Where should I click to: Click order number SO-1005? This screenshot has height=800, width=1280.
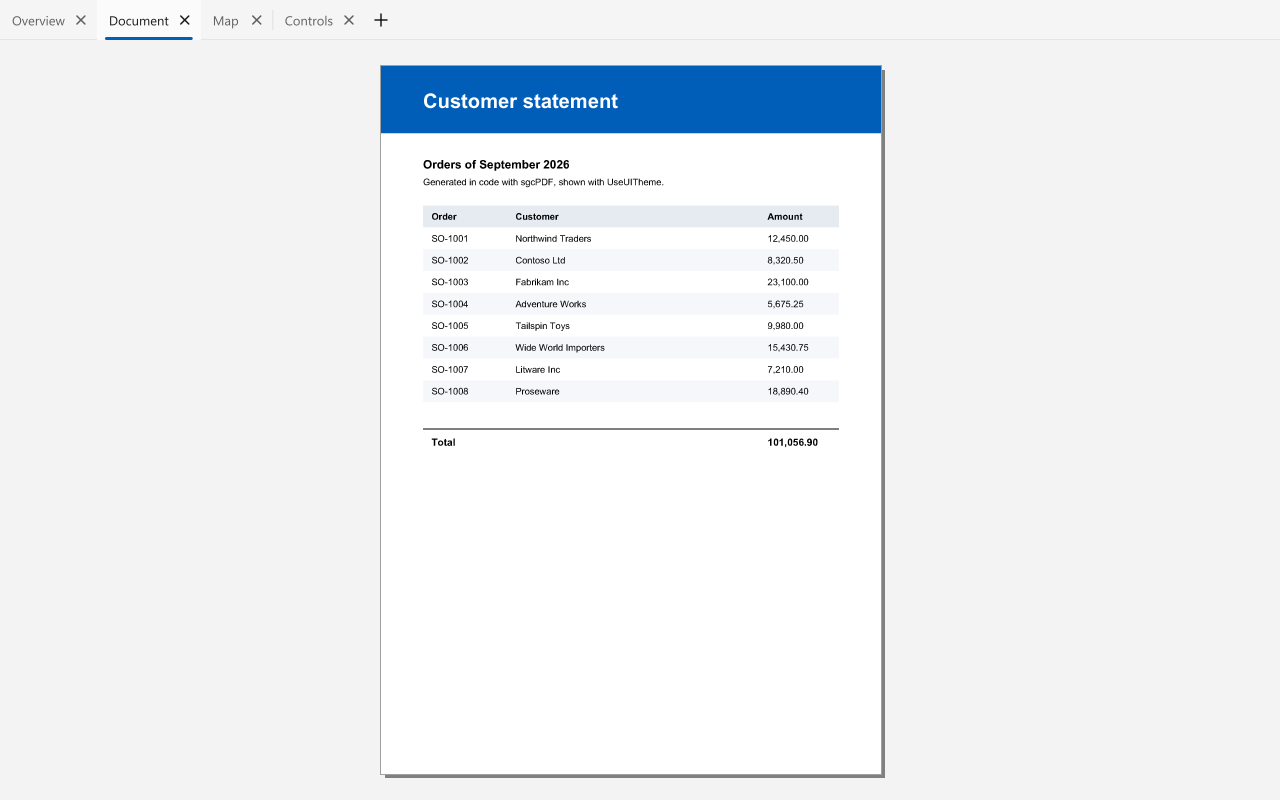coord(450,327)
